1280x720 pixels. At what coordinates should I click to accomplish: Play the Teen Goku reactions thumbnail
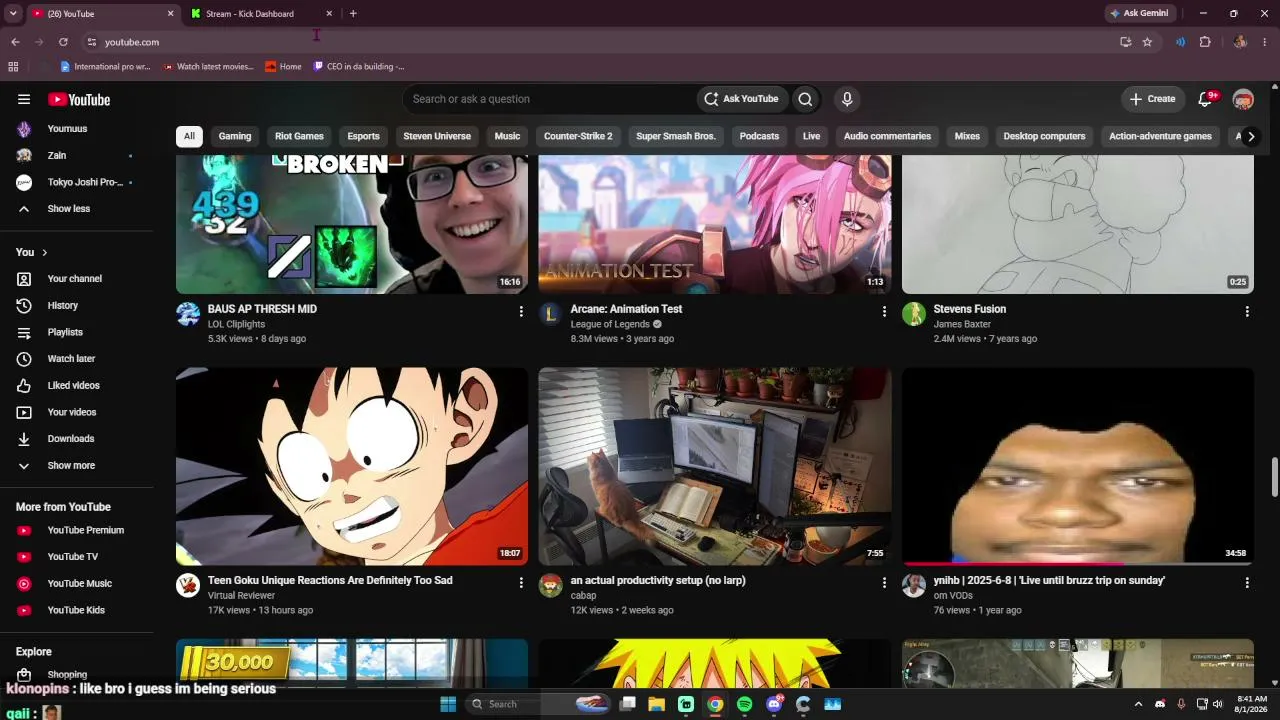352,467
